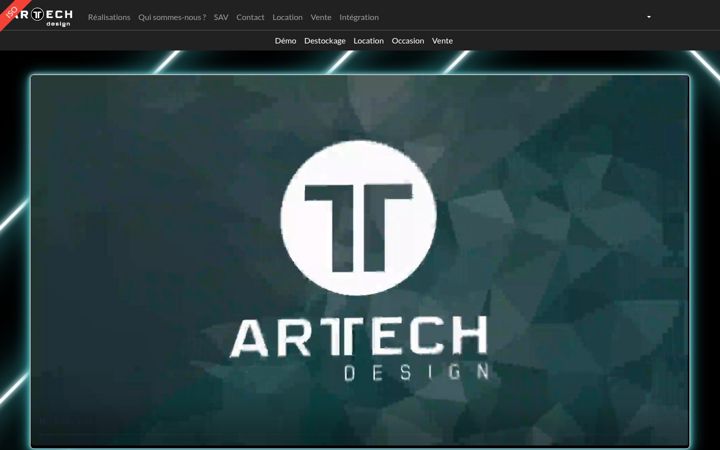Expand the dropdown caret in header
This screenshot has width=720, height=450.
point(649,17)
